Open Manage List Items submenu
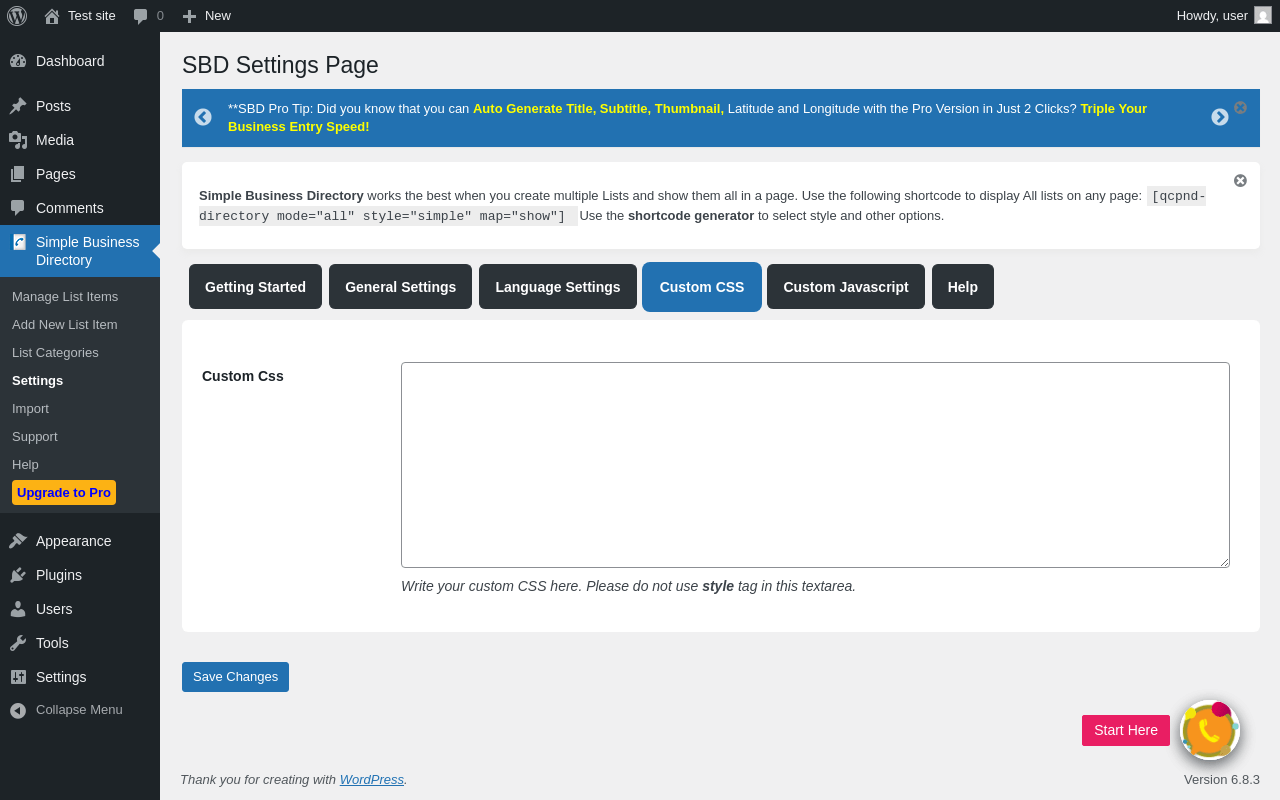 [x=65, y=296]
